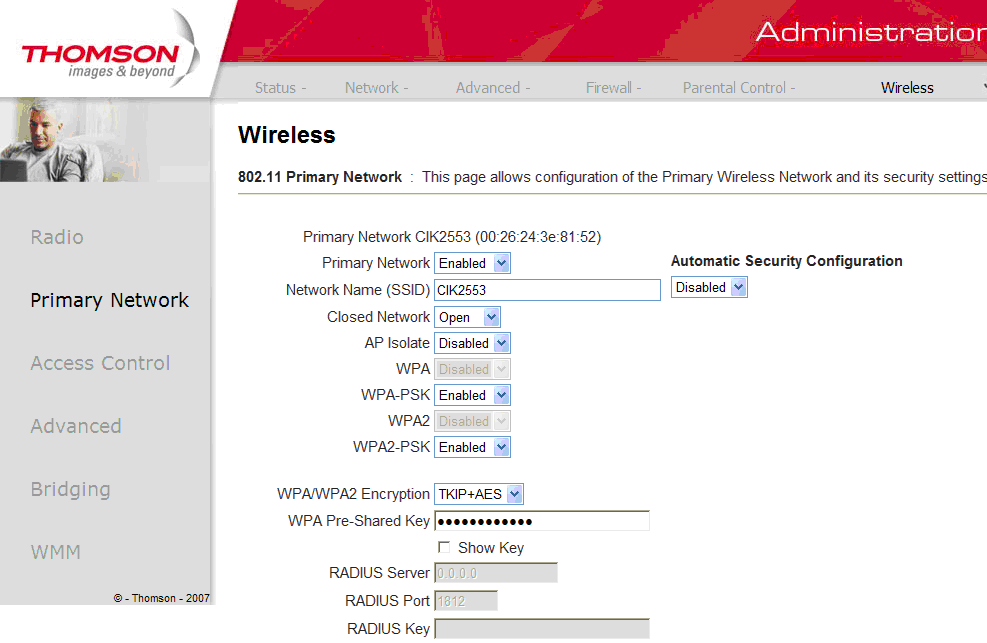Image resolution: width=987 pixels, height=643 pixels.
Task: Open the Parental Control menu
Action: click(739, 87)
